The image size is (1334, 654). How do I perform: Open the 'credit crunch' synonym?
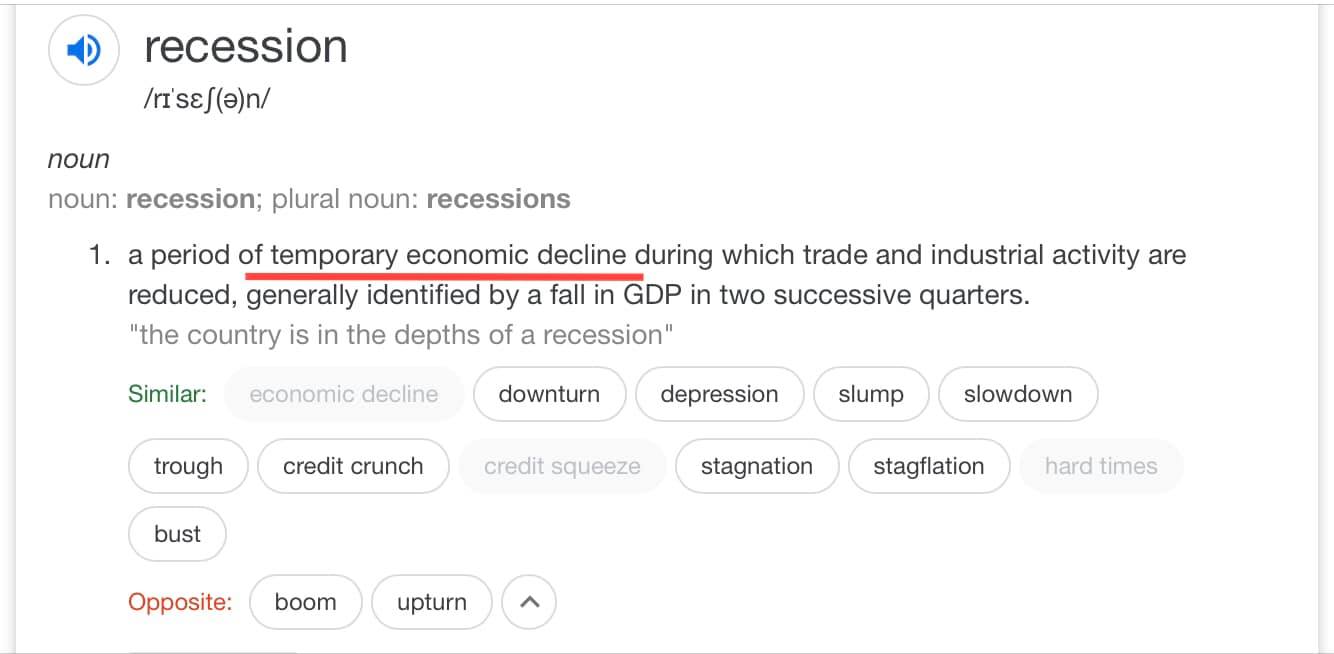(353, 466)
